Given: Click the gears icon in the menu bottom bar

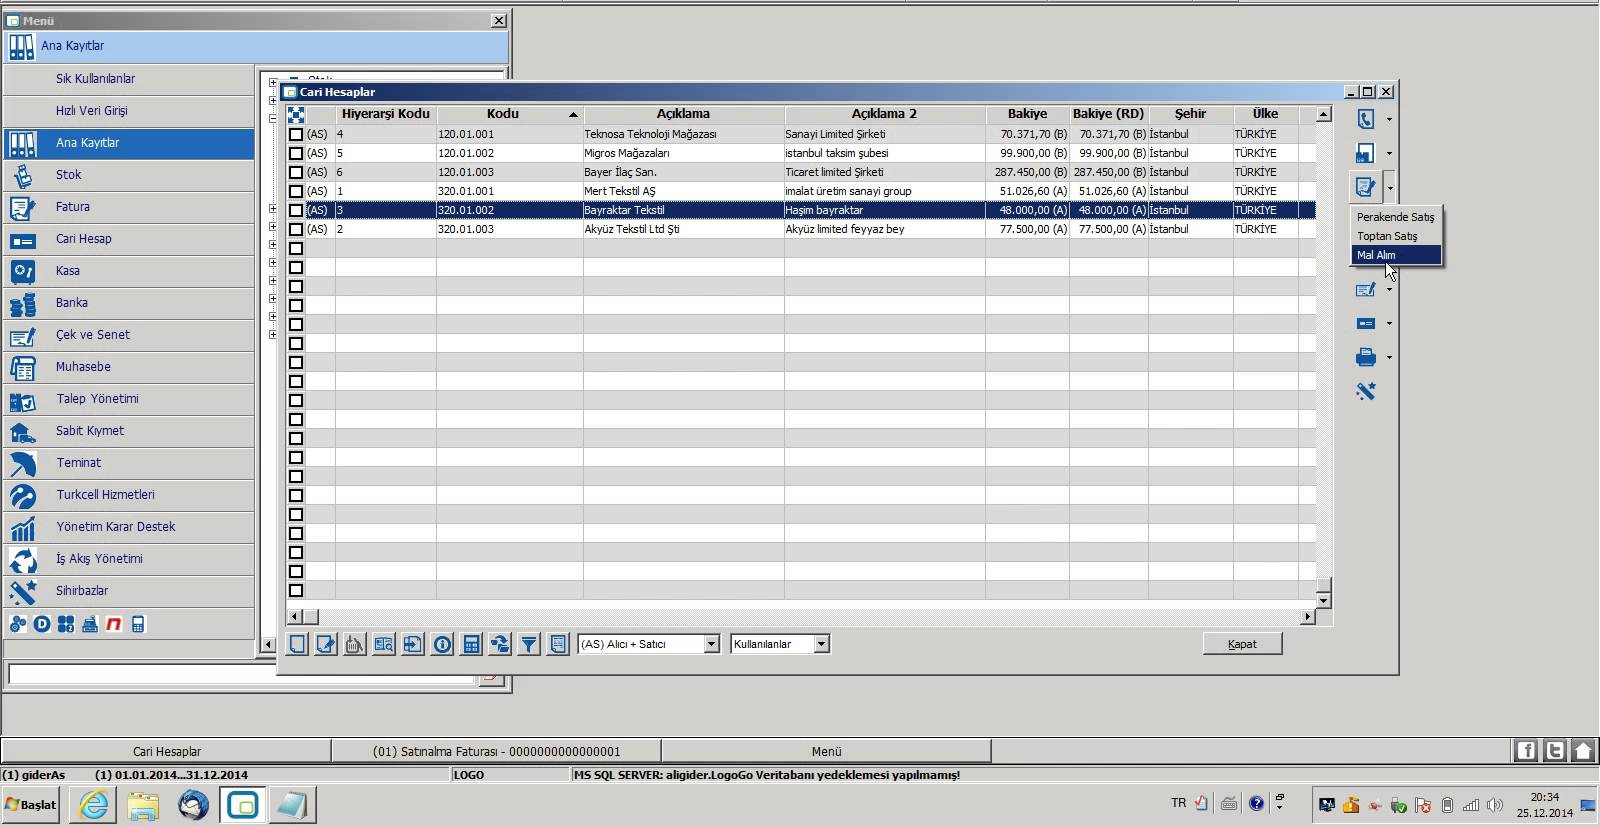Looking at the screenshot, I should pos(18,624).
